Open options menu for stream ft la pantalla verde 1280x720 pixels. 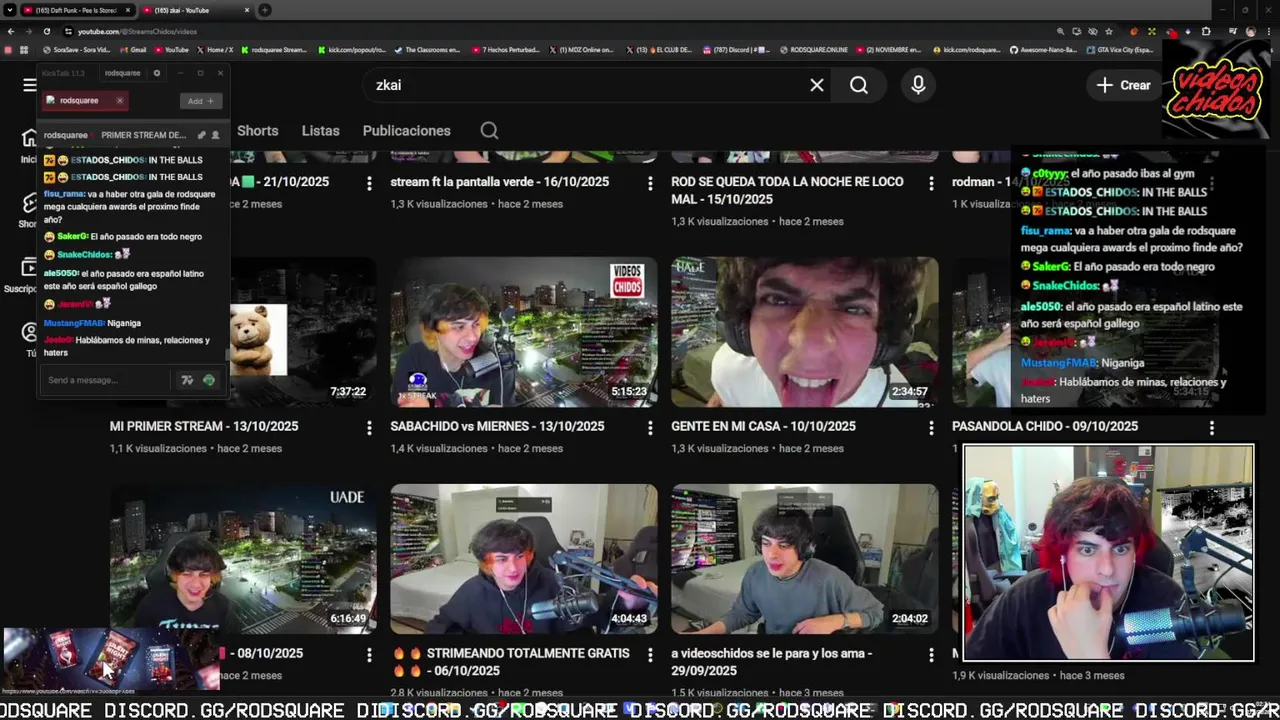[650, 183]
